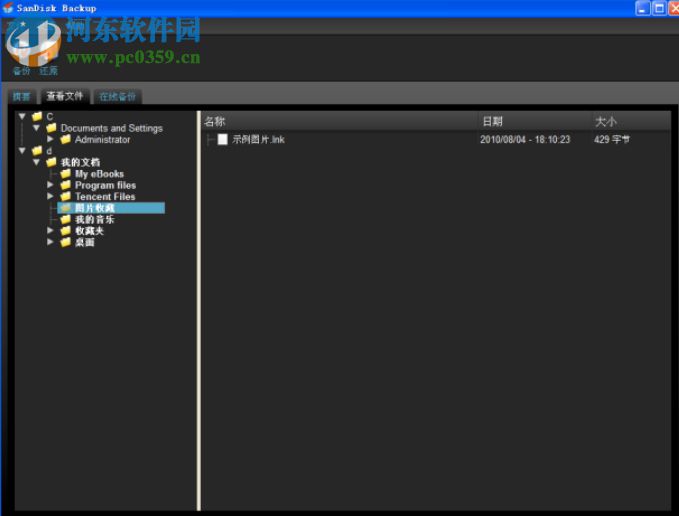This screenshot has height=516, width=679.
Task: Select the 我的文档 tree label
Action: tap(81, 162)
